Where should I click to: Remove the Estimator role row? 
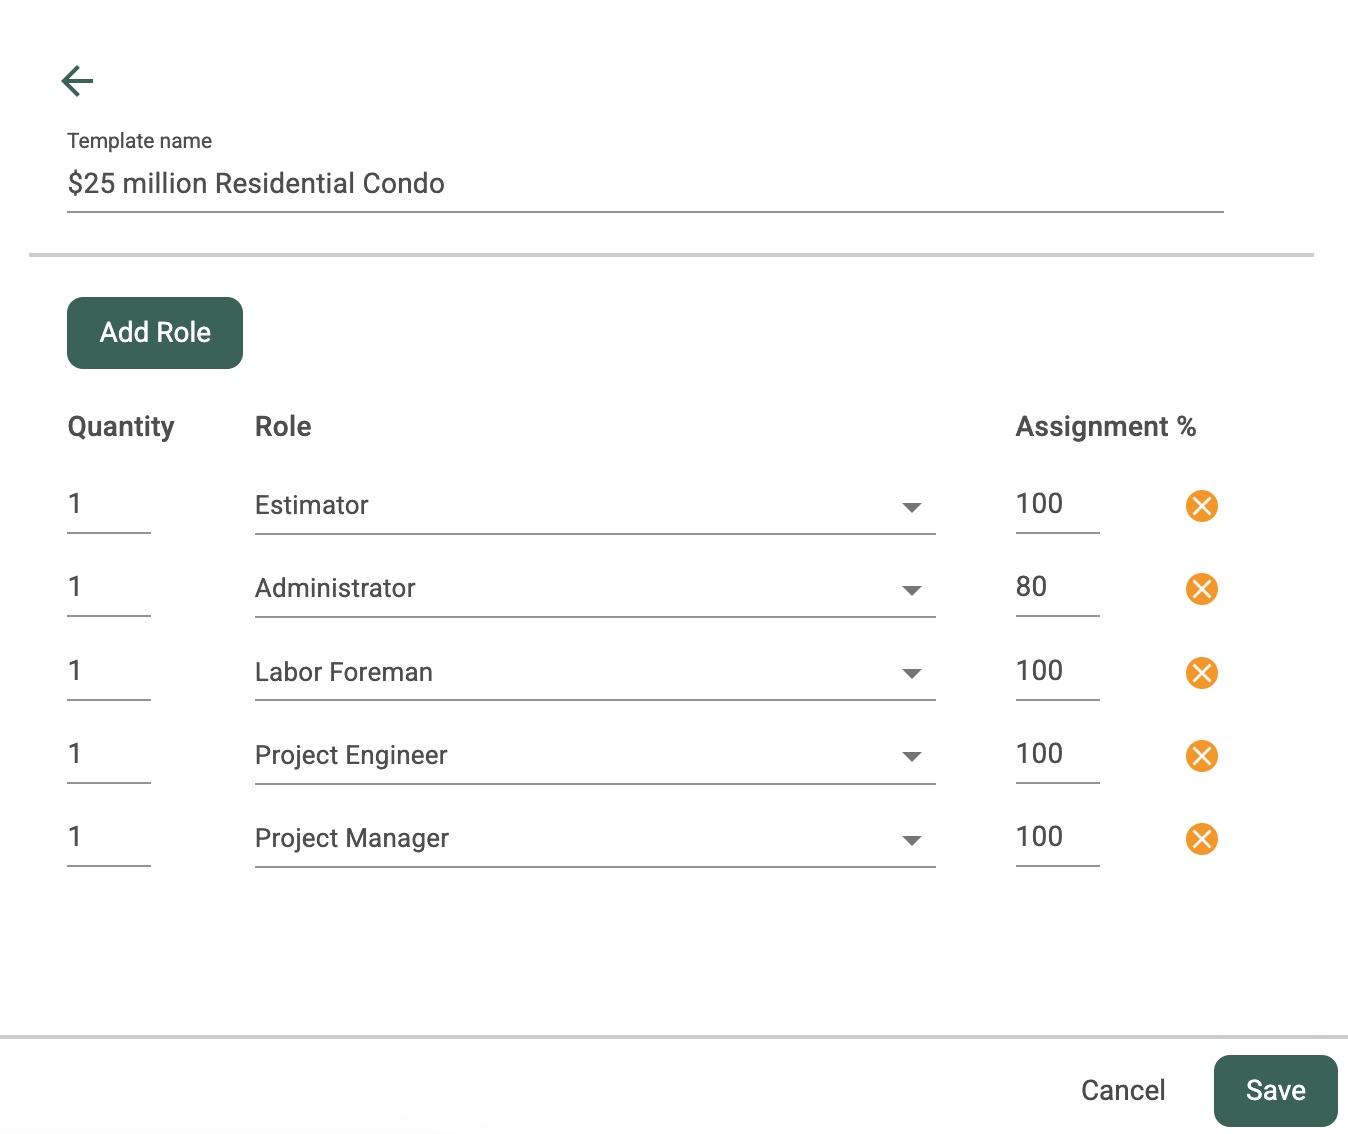click(1201, 506)
